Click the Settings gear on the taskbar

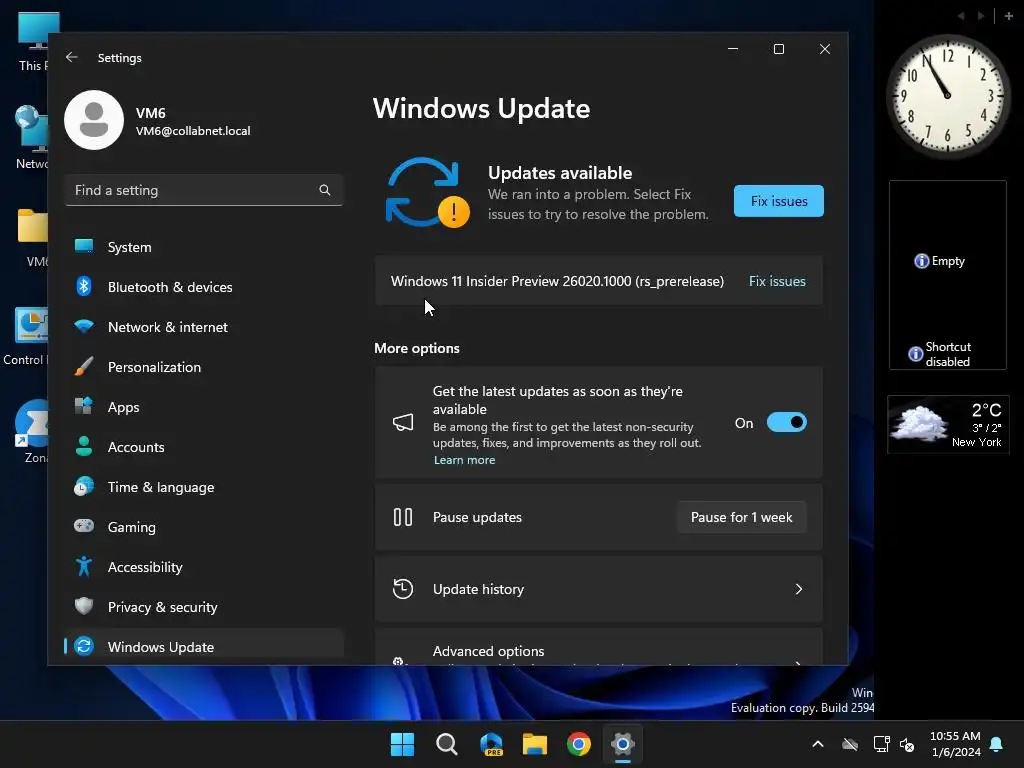coord(623,744)
